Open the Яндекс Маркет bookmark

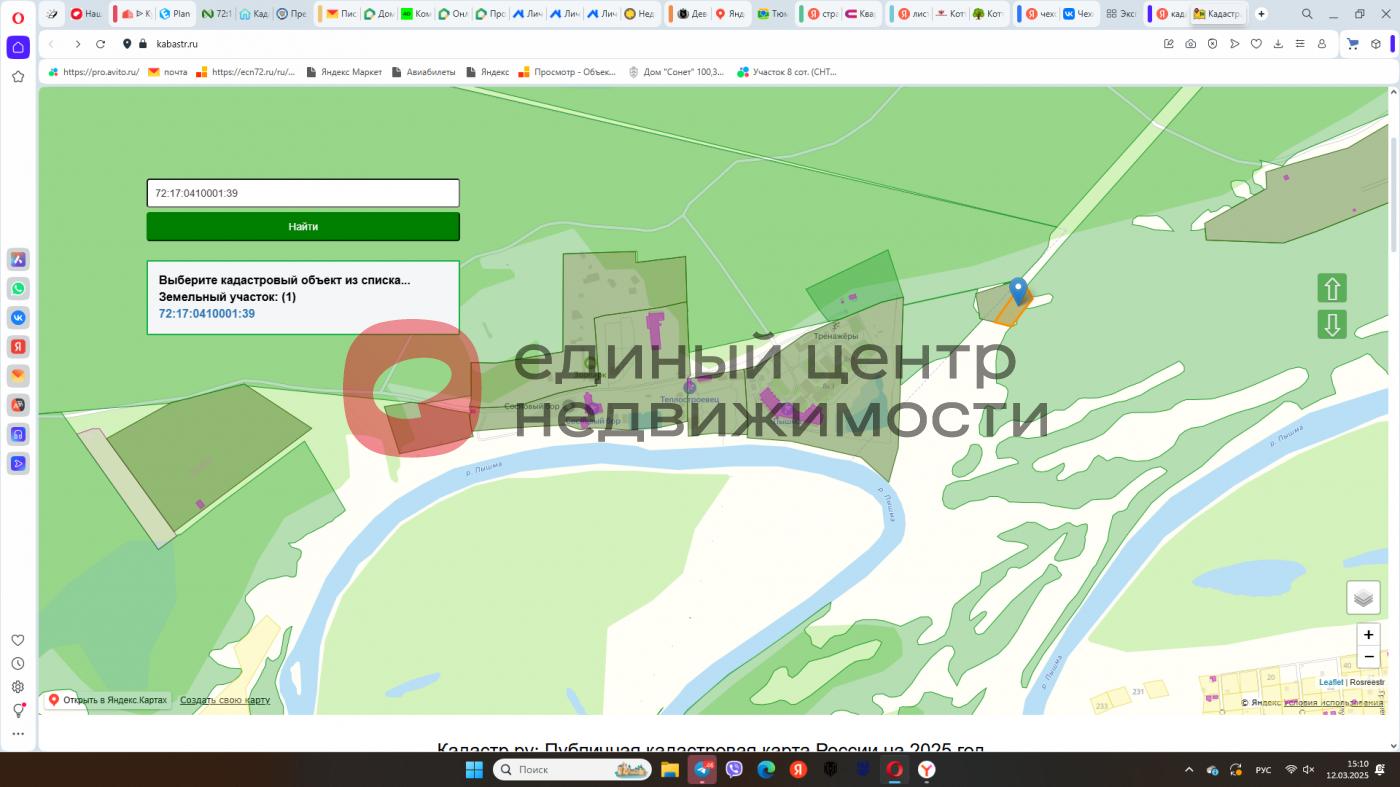coord(344,72)
